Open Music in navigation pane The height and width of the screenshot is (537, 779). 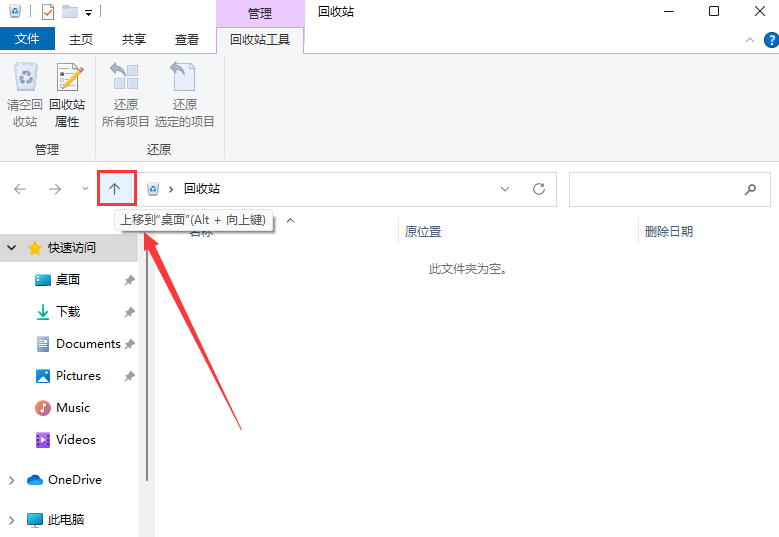[73, 408]
